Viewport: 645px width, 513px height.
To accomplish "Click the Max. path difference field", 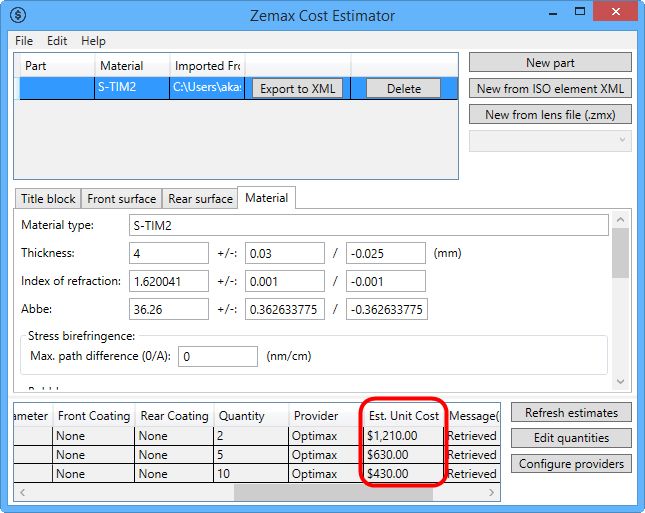I will tap(217, 356).
